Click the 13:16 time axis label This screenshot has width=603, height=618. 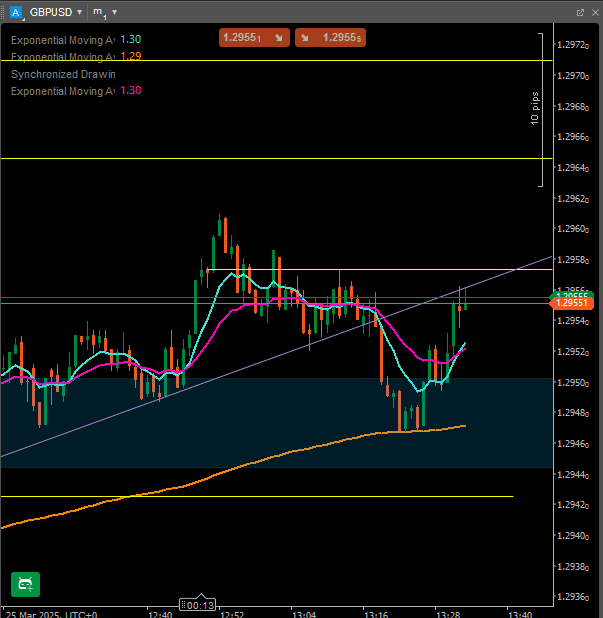pos(376,614)
